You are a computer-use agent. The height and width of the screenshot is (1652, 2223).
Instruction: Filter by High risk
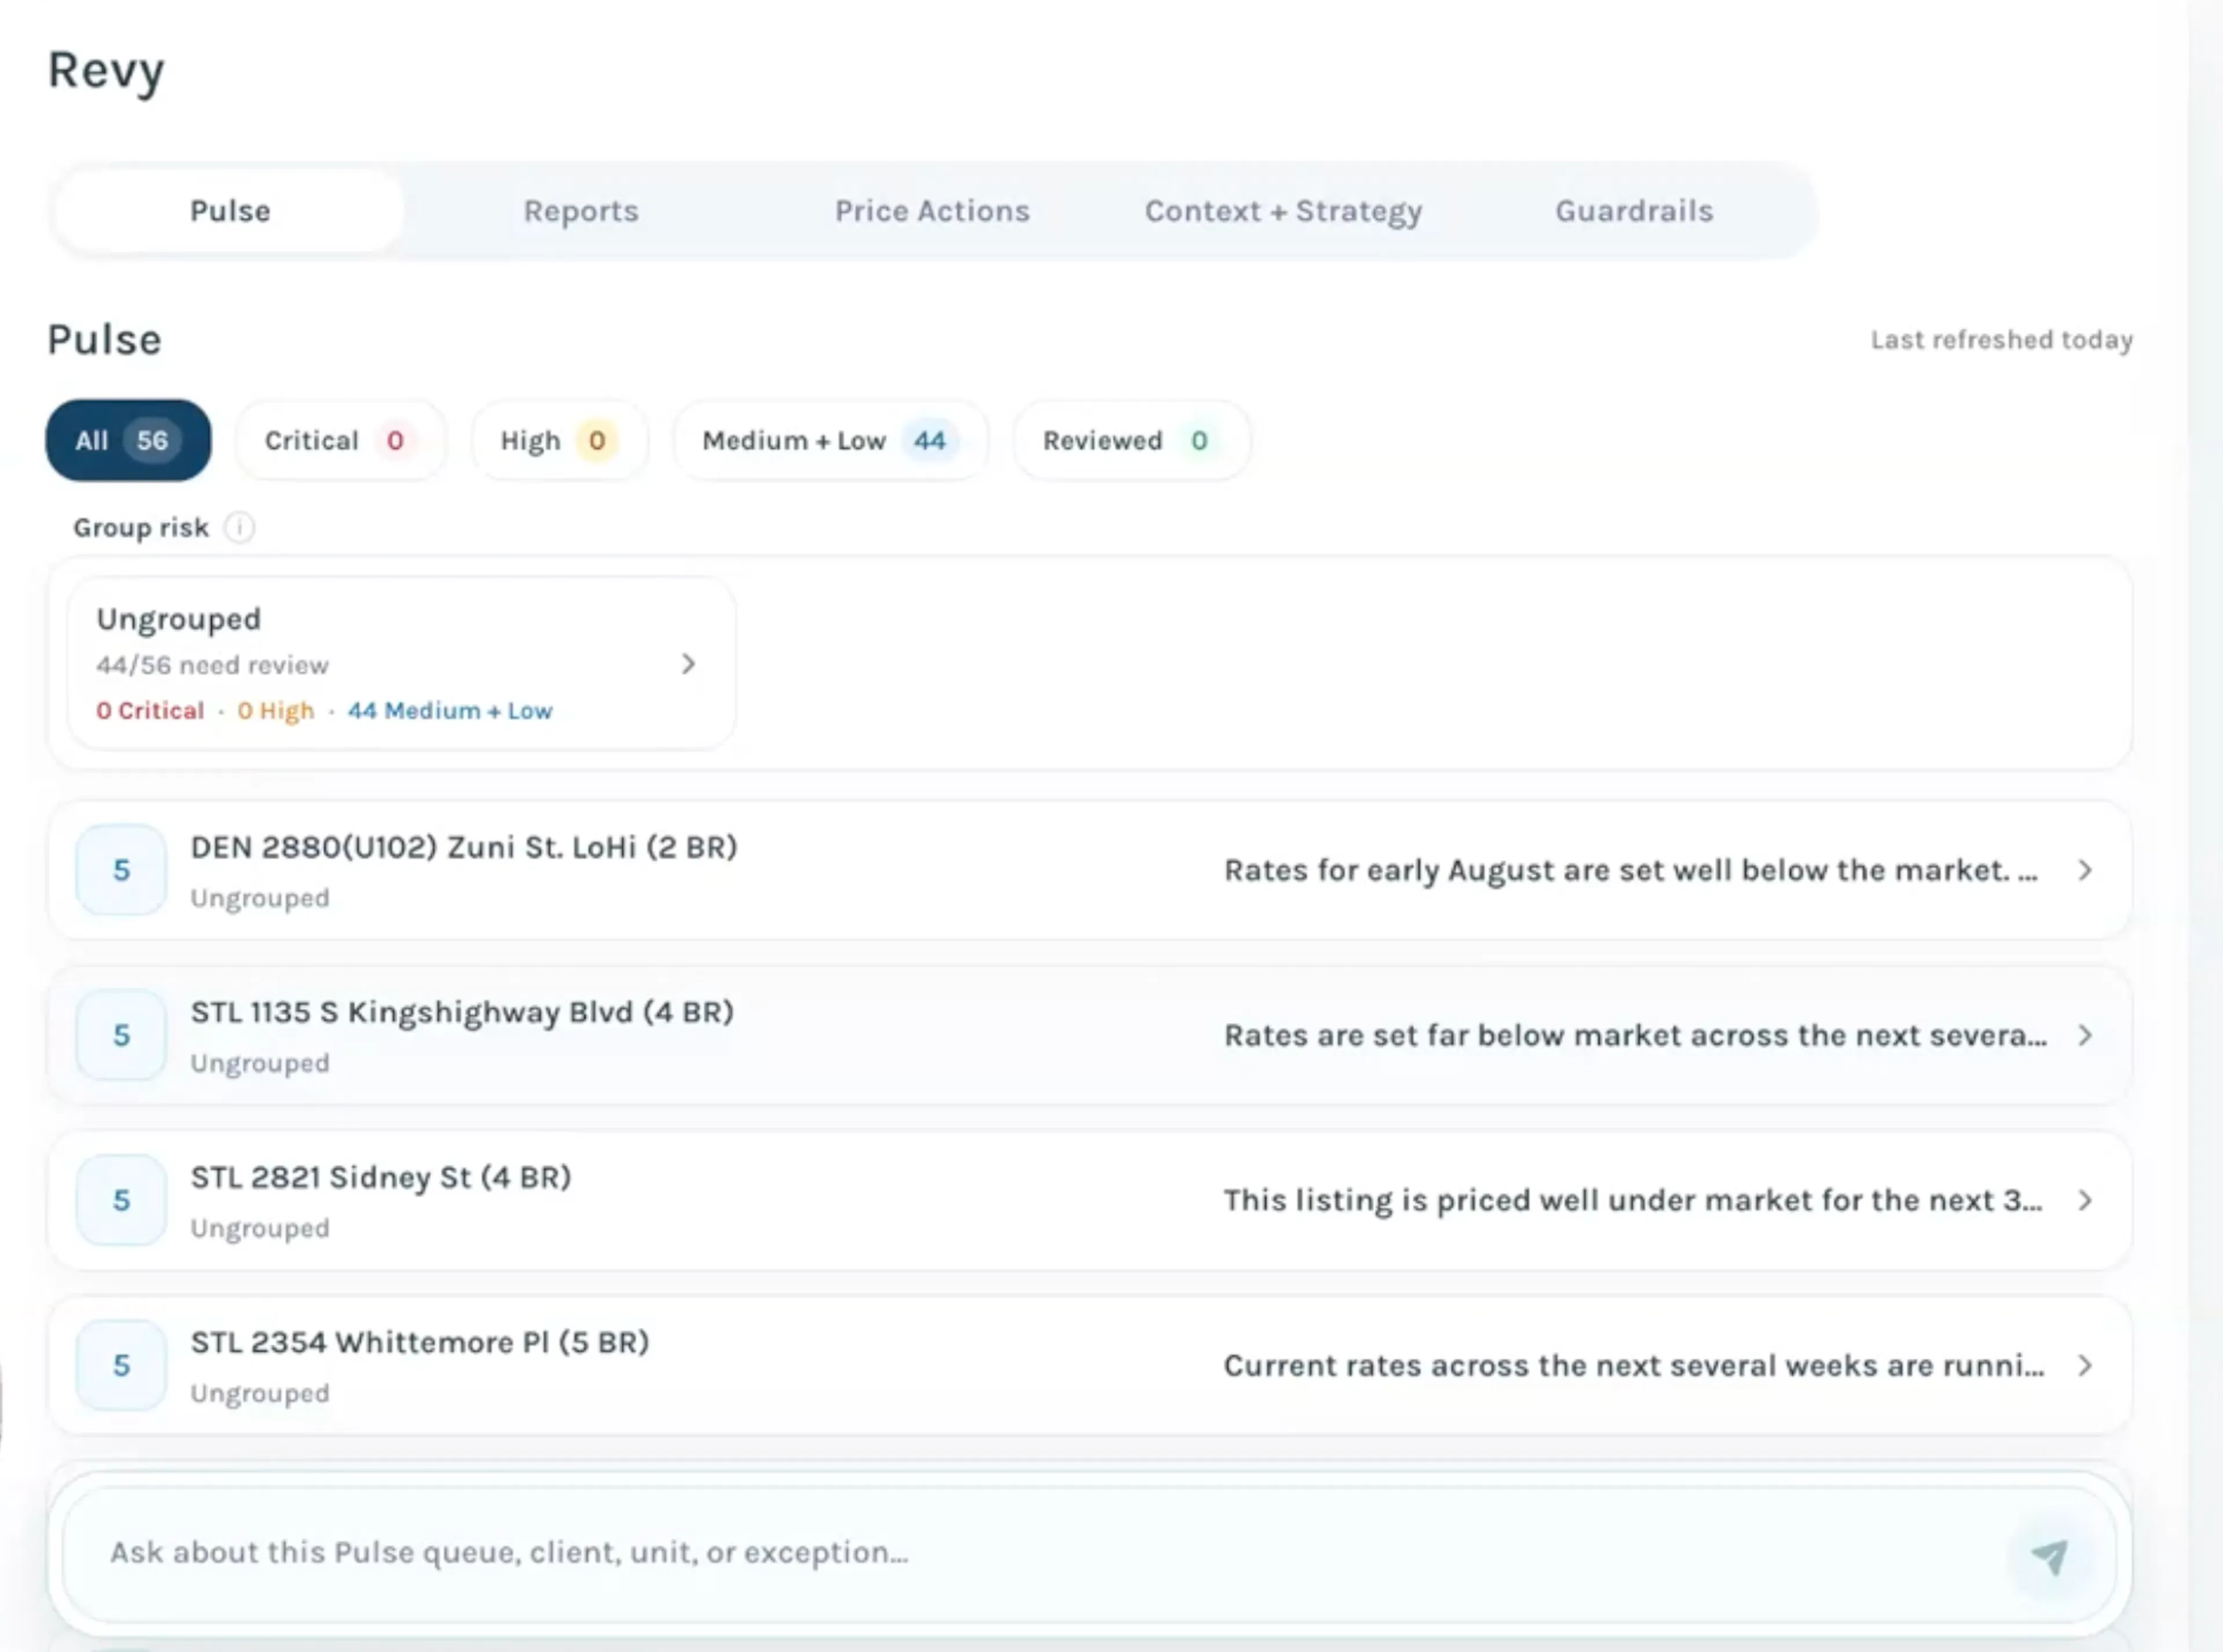tap(560, 440)
